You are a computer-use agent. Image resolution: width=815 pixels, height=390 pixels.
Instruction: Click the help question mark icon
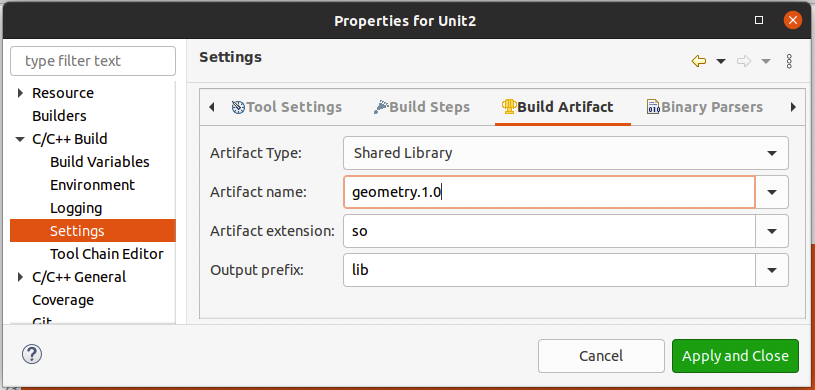[32, 355]
